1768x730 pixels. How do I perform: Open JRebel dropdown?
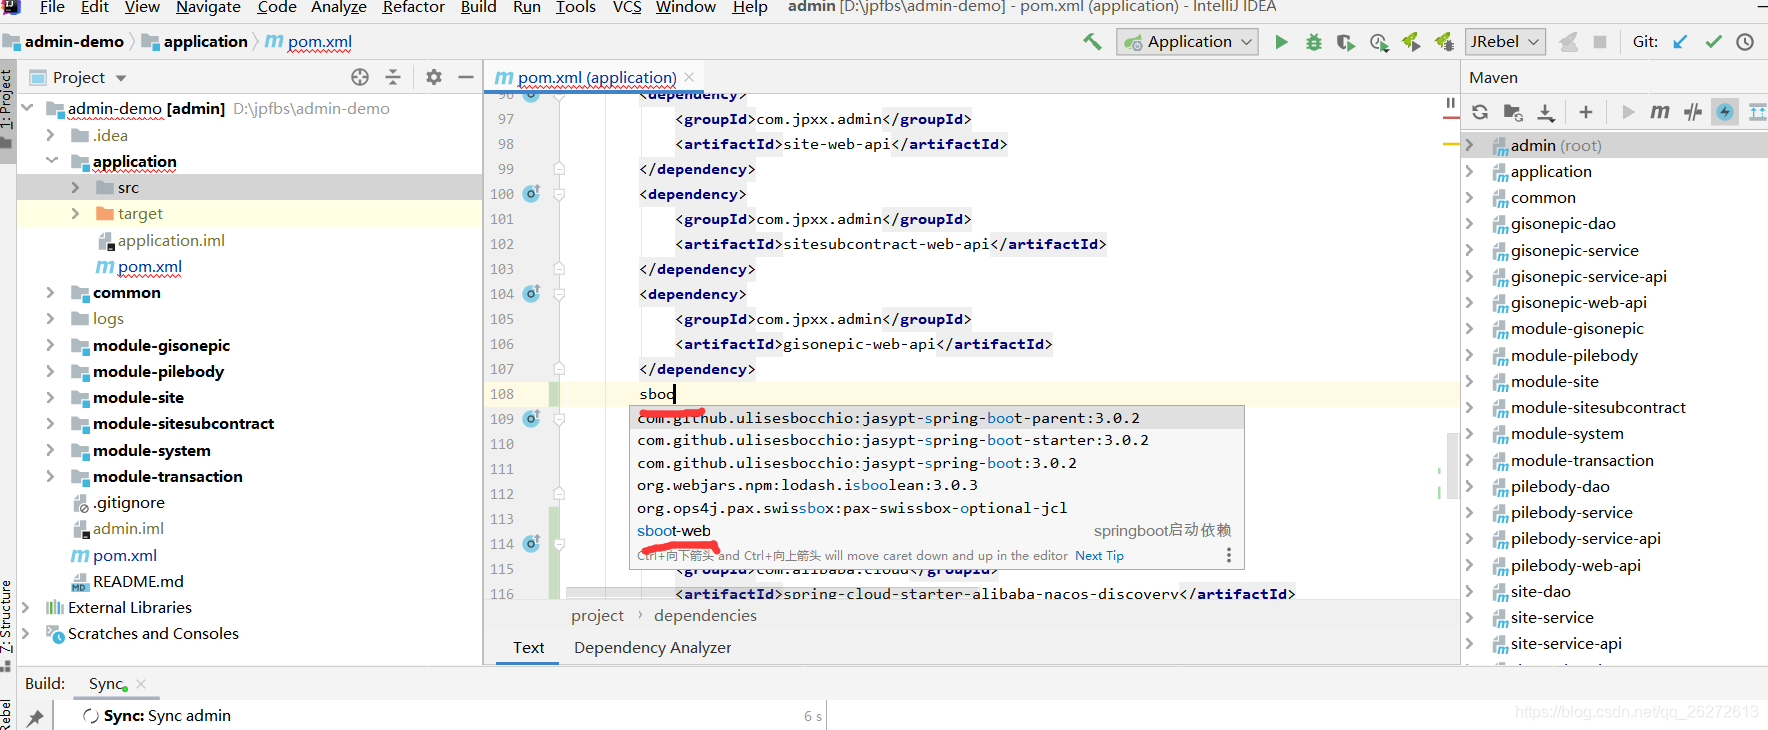click(1505, 42)
